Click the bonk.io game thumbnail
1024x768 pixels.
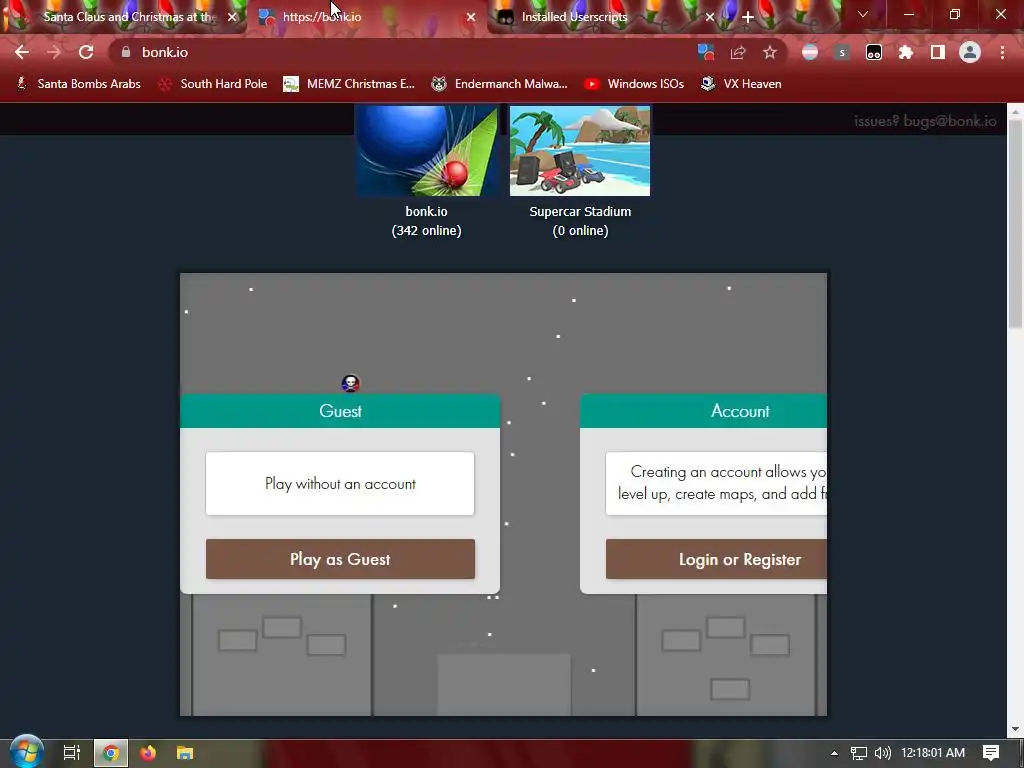pos(426,150)
